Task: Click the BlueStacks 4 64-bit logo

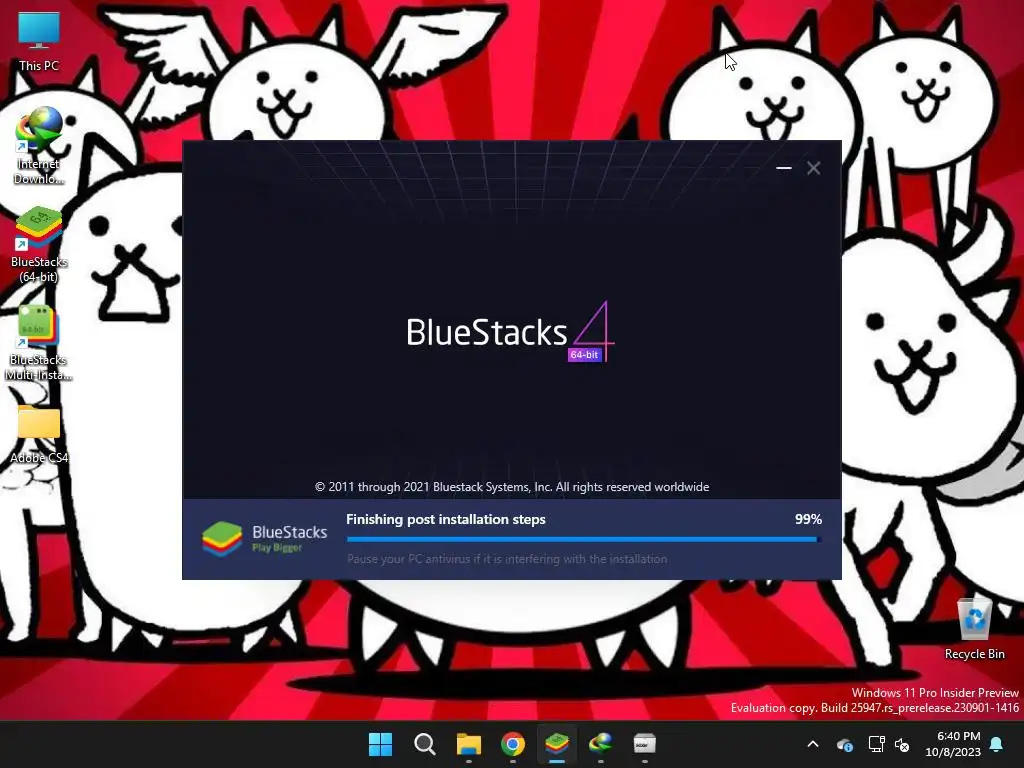Action: click(510, 332)
